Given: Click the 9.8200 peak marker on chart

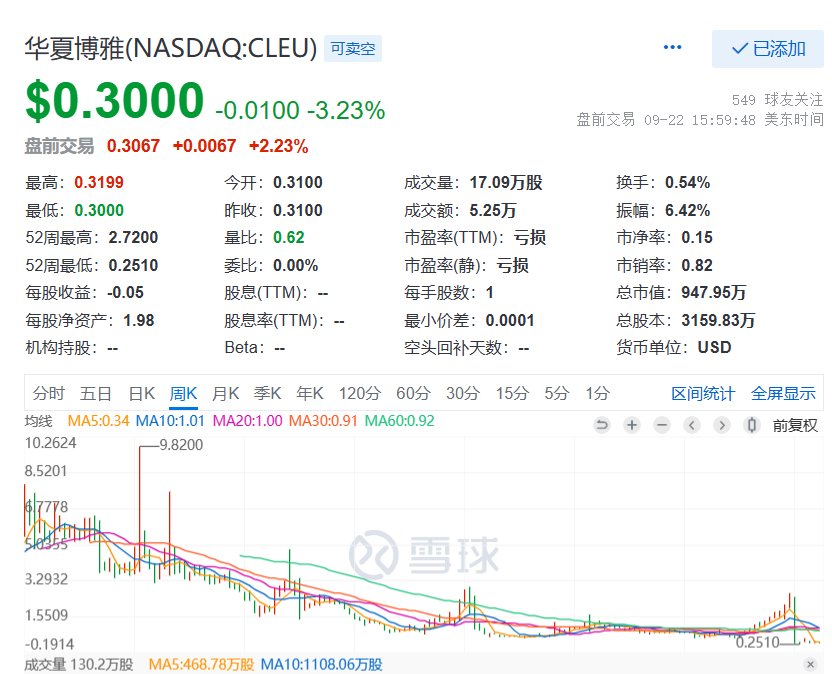Looking at the screenshot, I should [180, 445].
